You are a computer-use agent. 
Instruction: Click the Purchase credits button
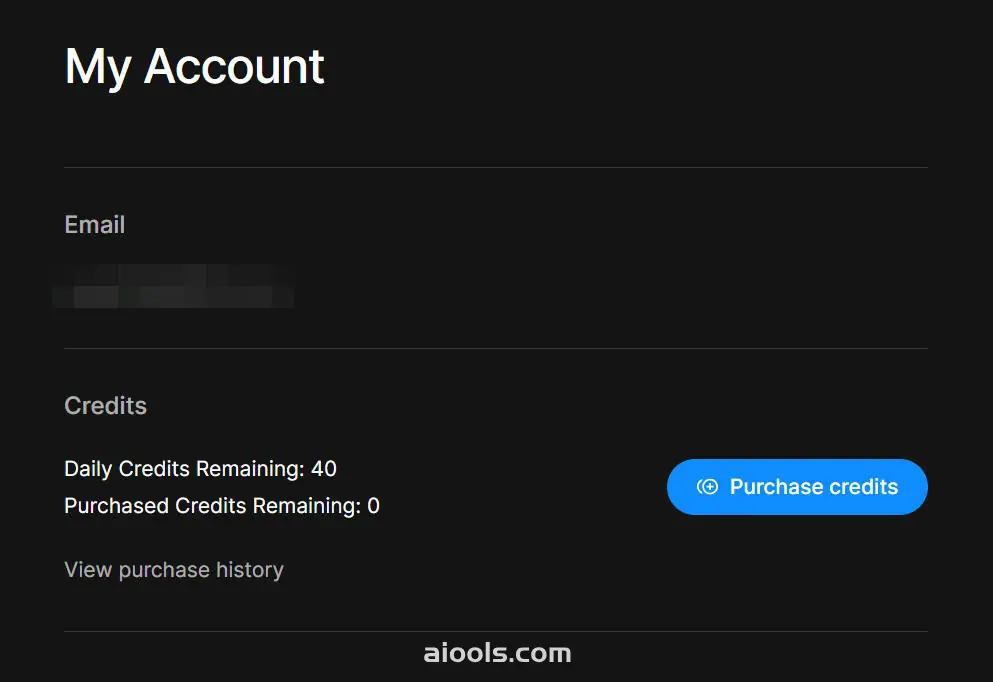797,487
